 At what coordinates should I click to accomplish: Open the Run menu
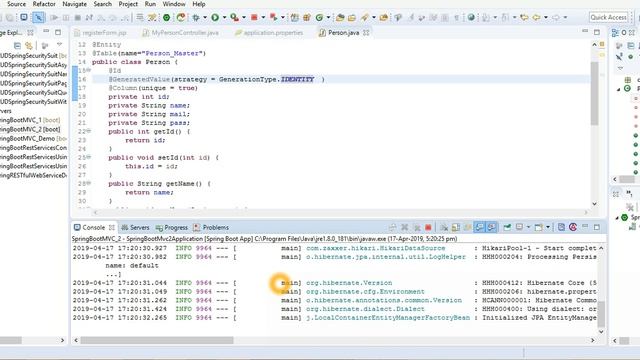coord(150,4)
